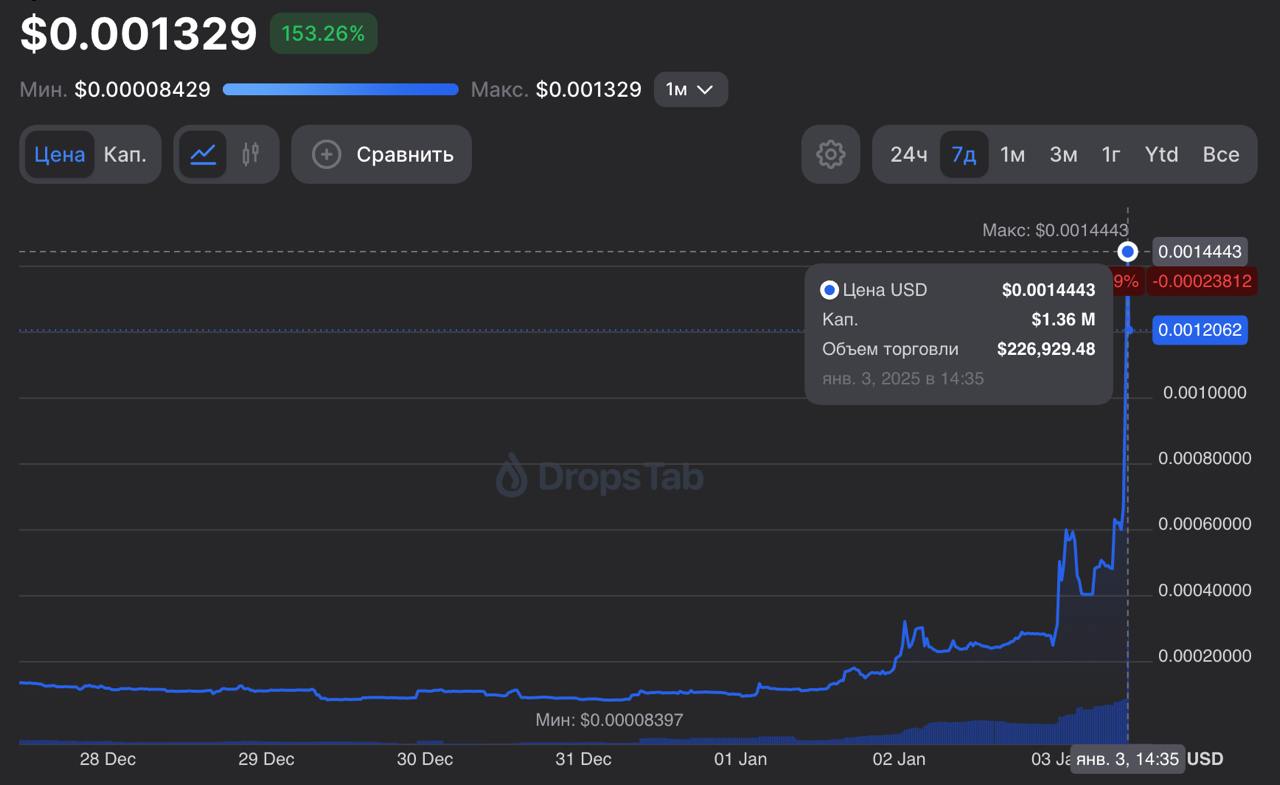Switch to candlestick chart view
This screenshot has width=1280, height=785.
[x=250, y=154]
